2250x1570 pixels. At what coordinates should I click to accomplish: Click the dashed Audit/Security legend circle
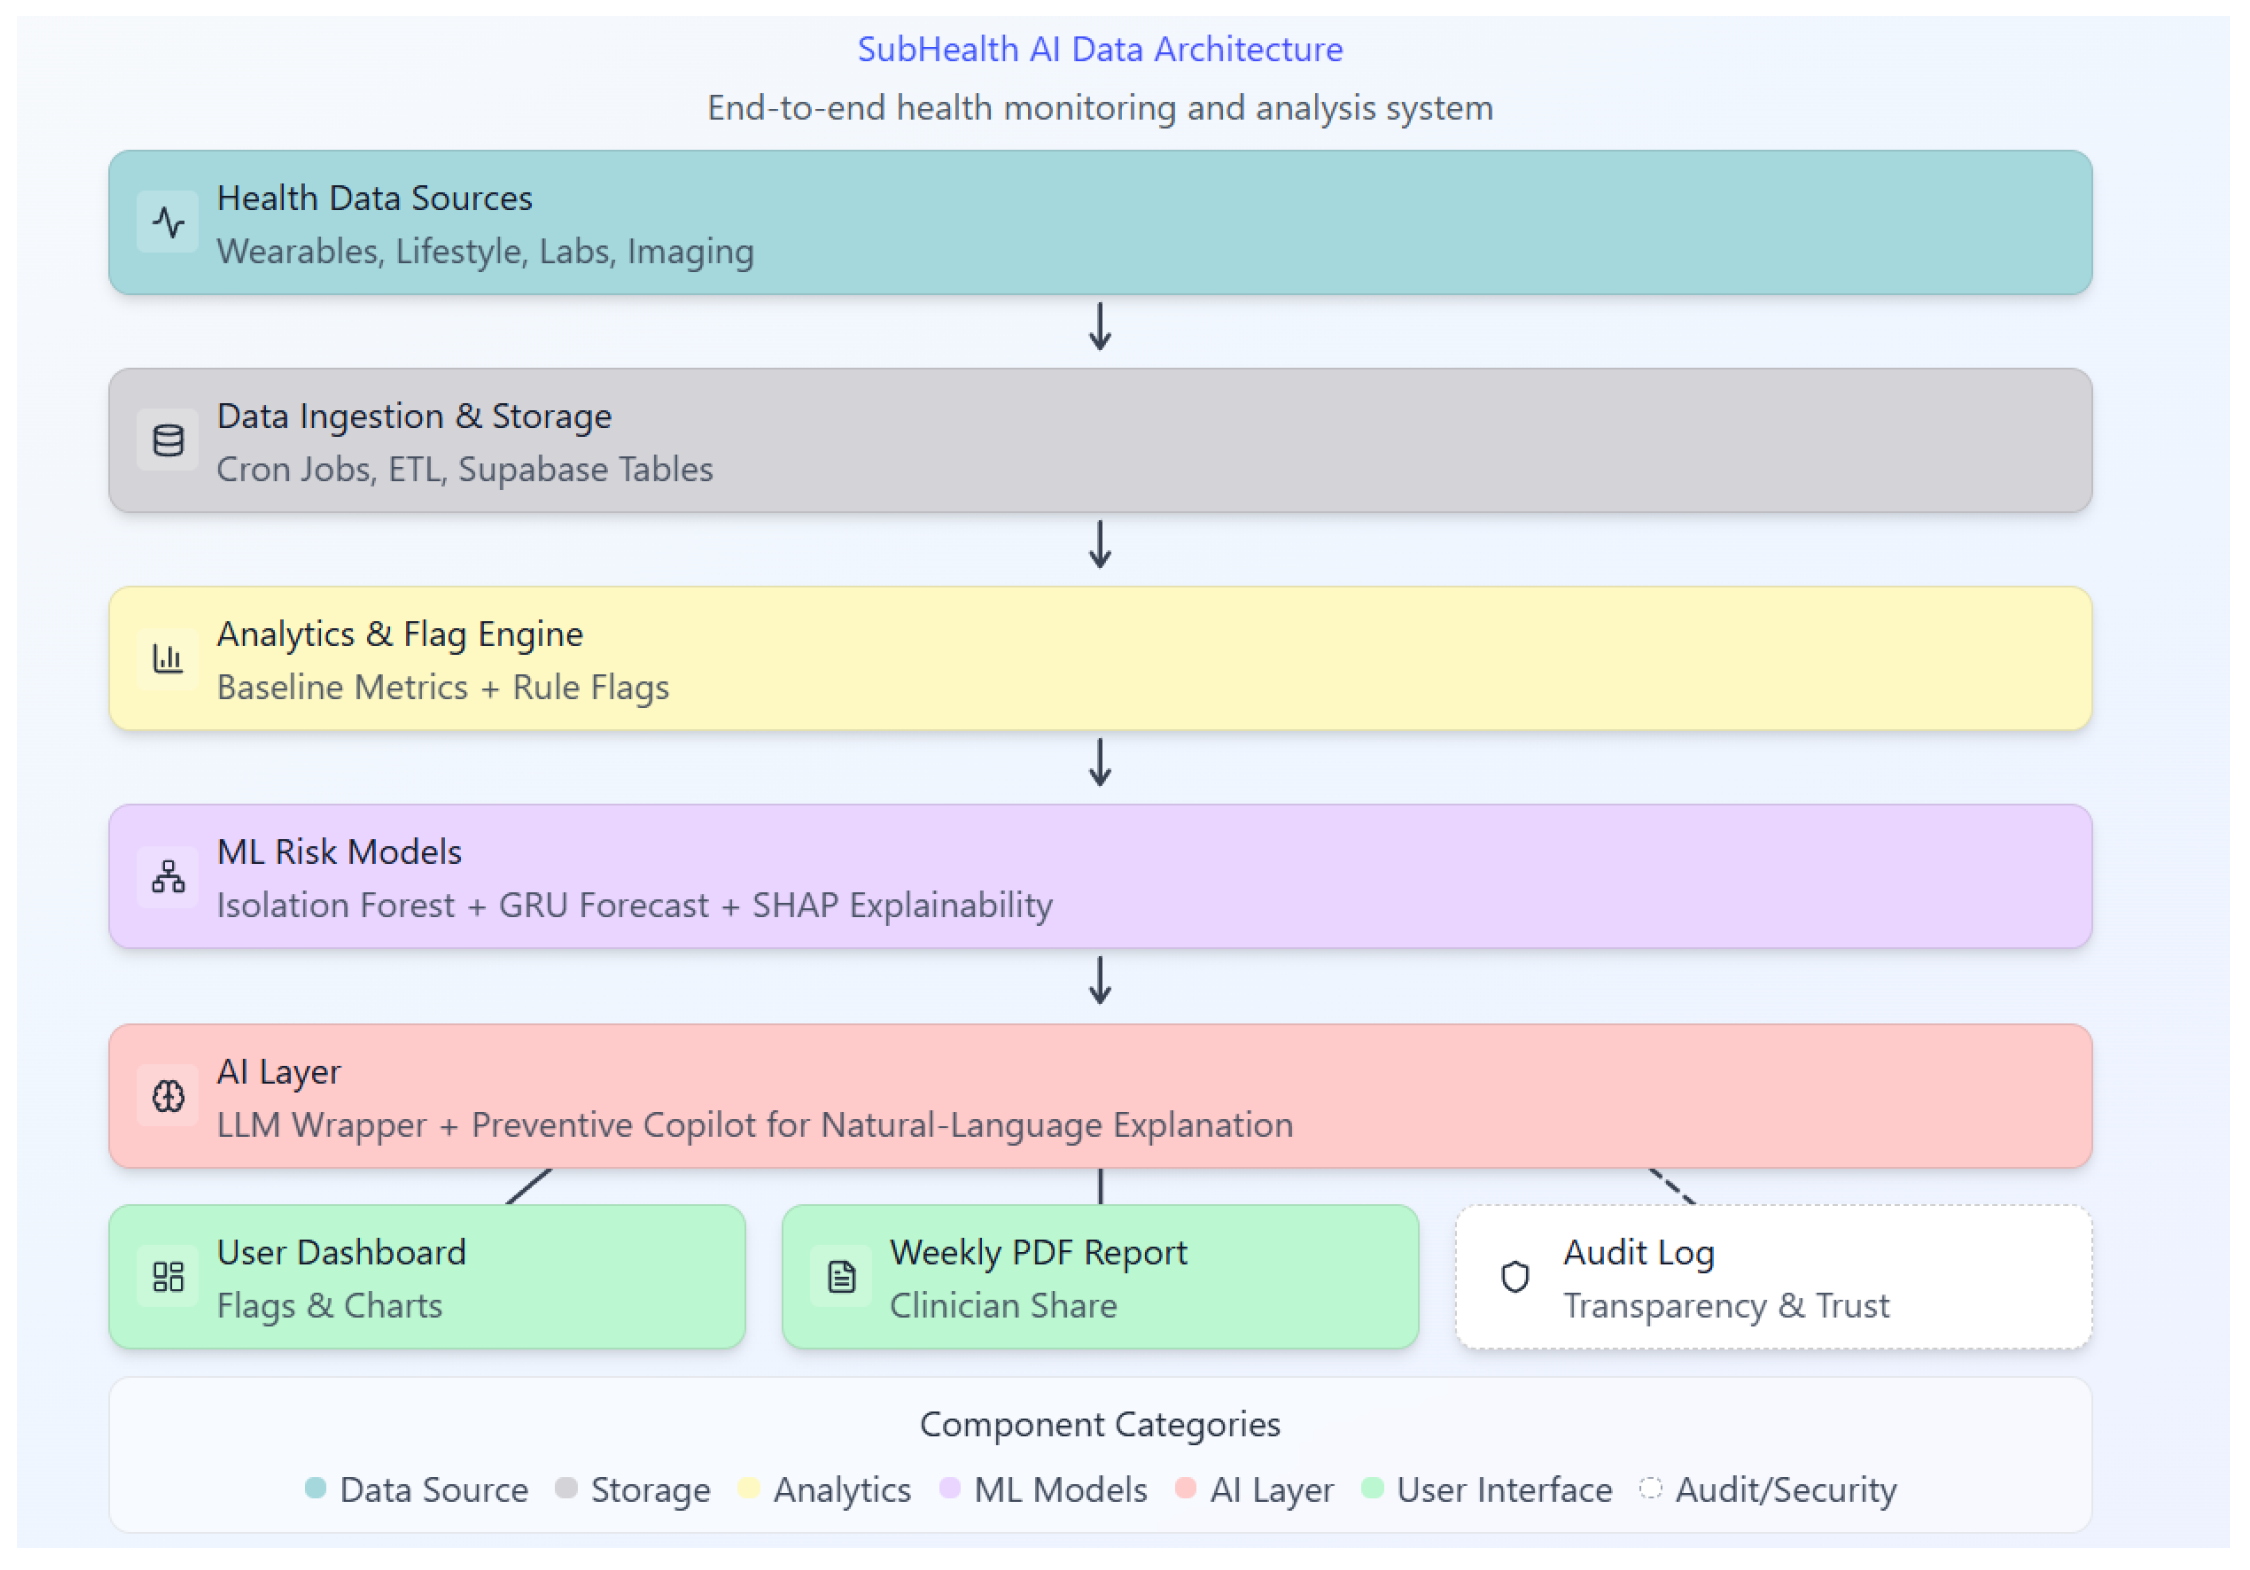pos(1650,1487)
